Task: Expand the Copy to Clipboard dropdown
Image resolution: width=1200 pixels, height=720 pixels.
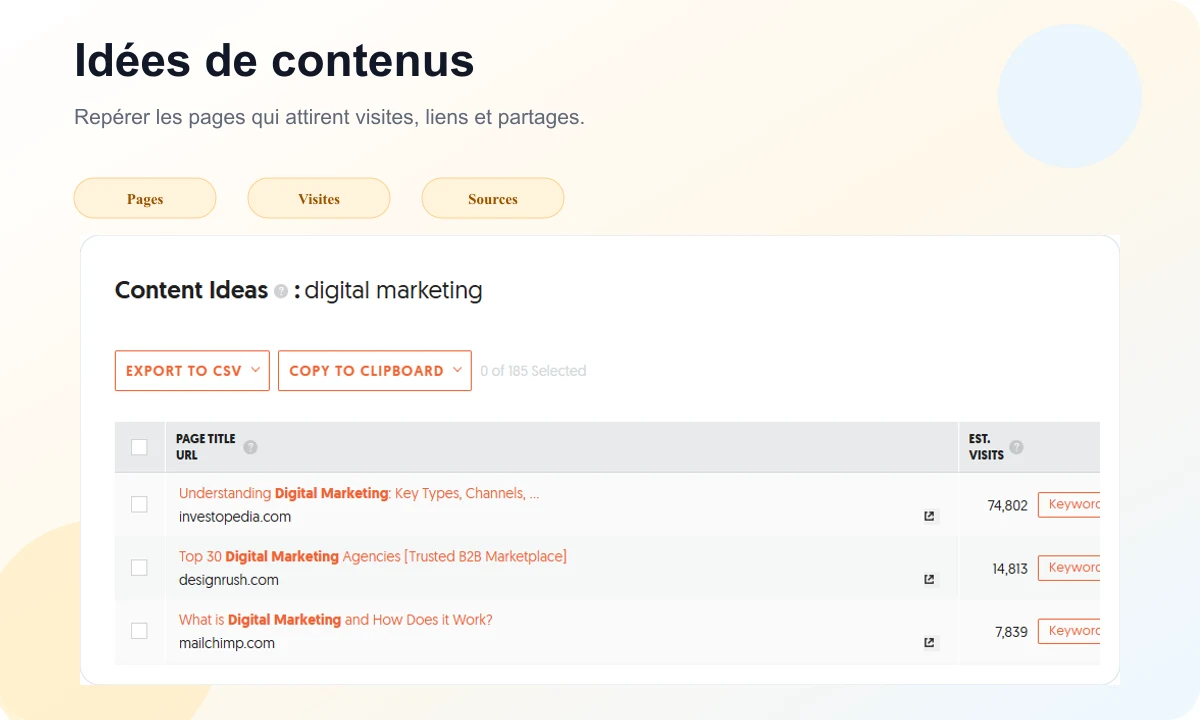Action: [x=375, y=370]
